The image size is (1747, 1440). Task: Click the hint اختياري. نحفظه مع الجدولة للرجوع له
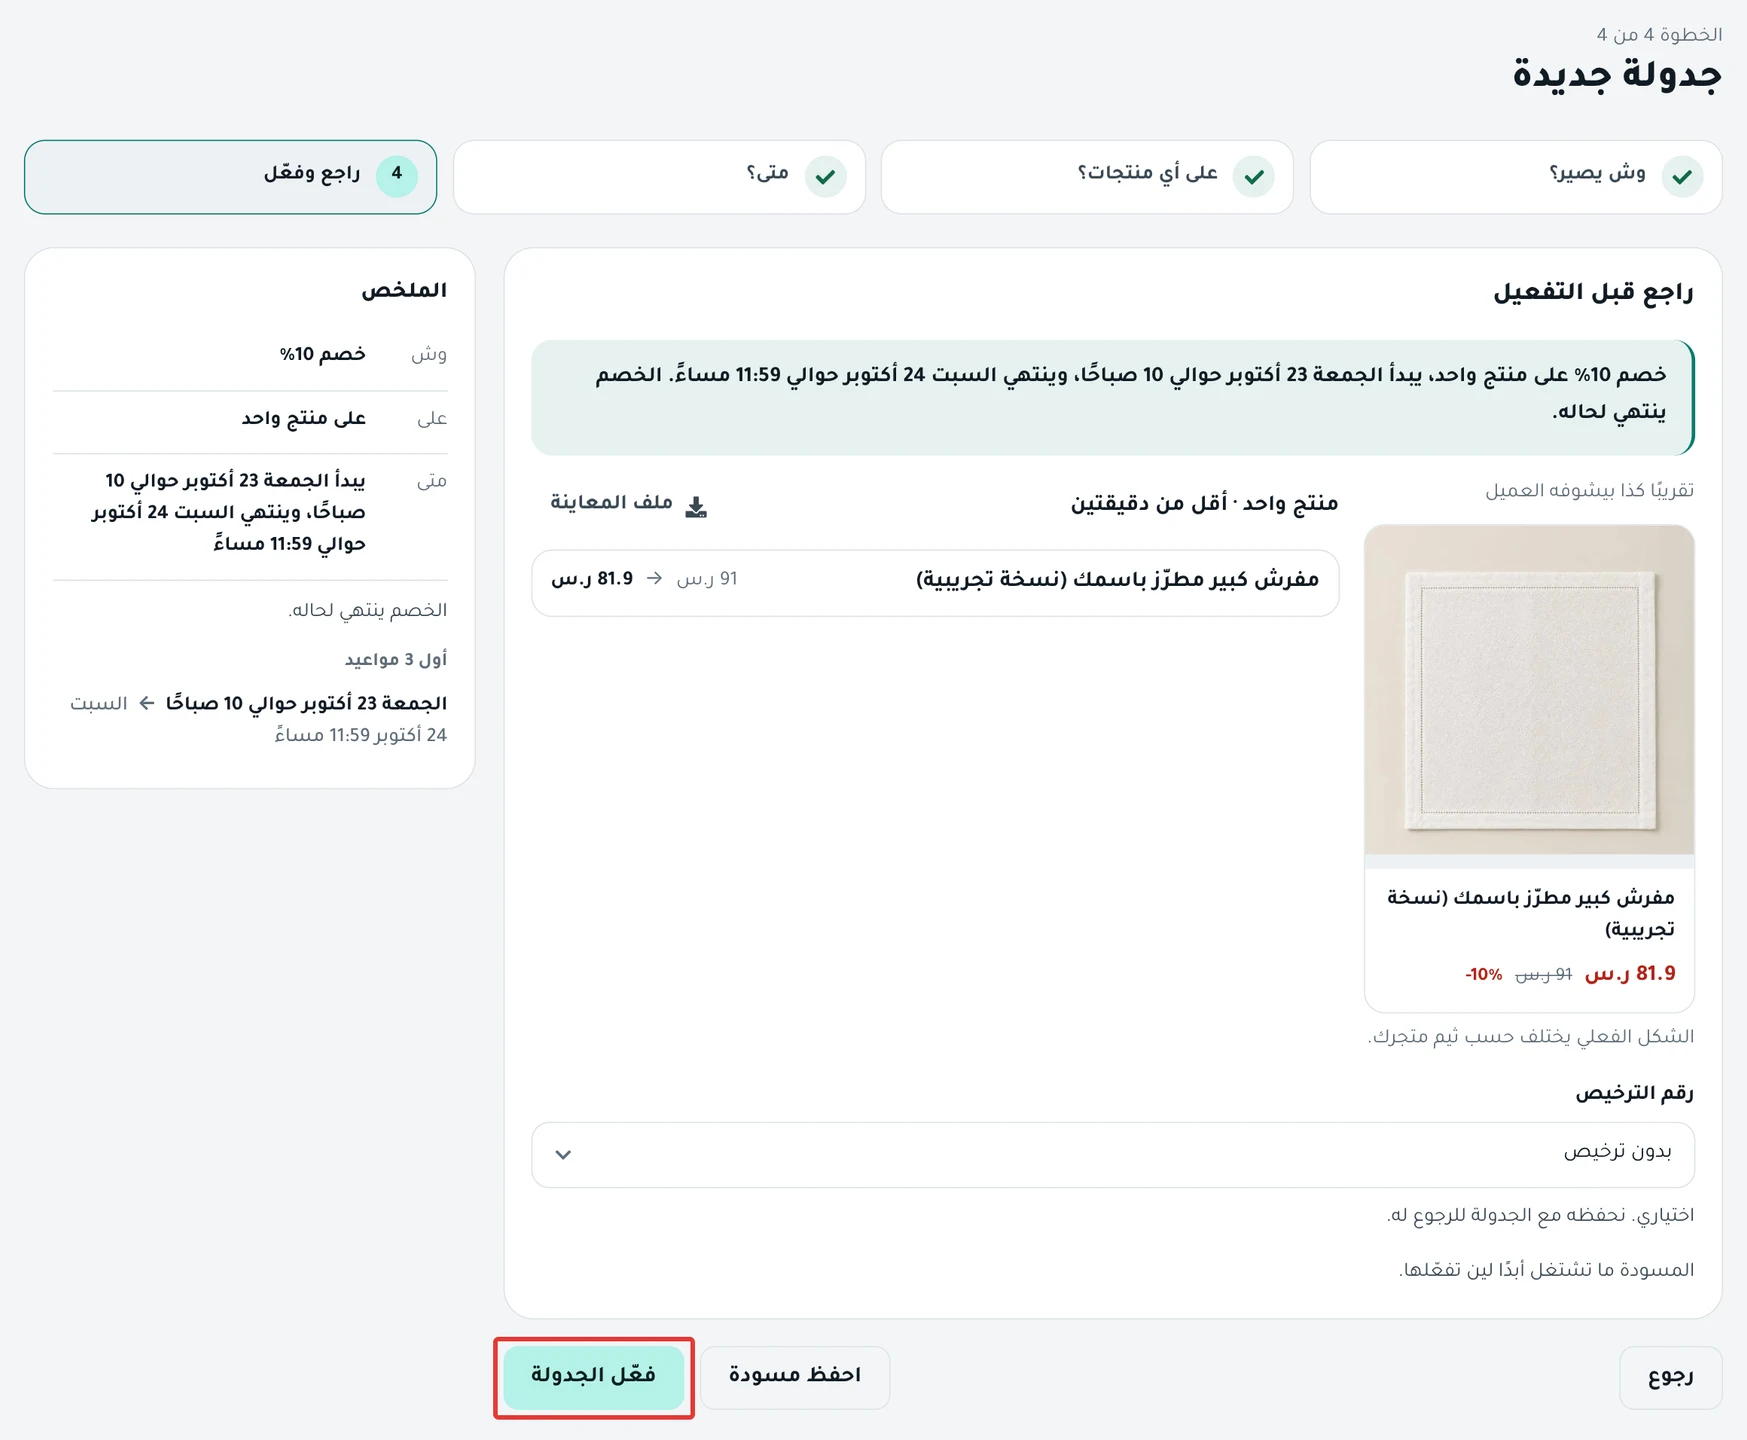(1540, 1216)
